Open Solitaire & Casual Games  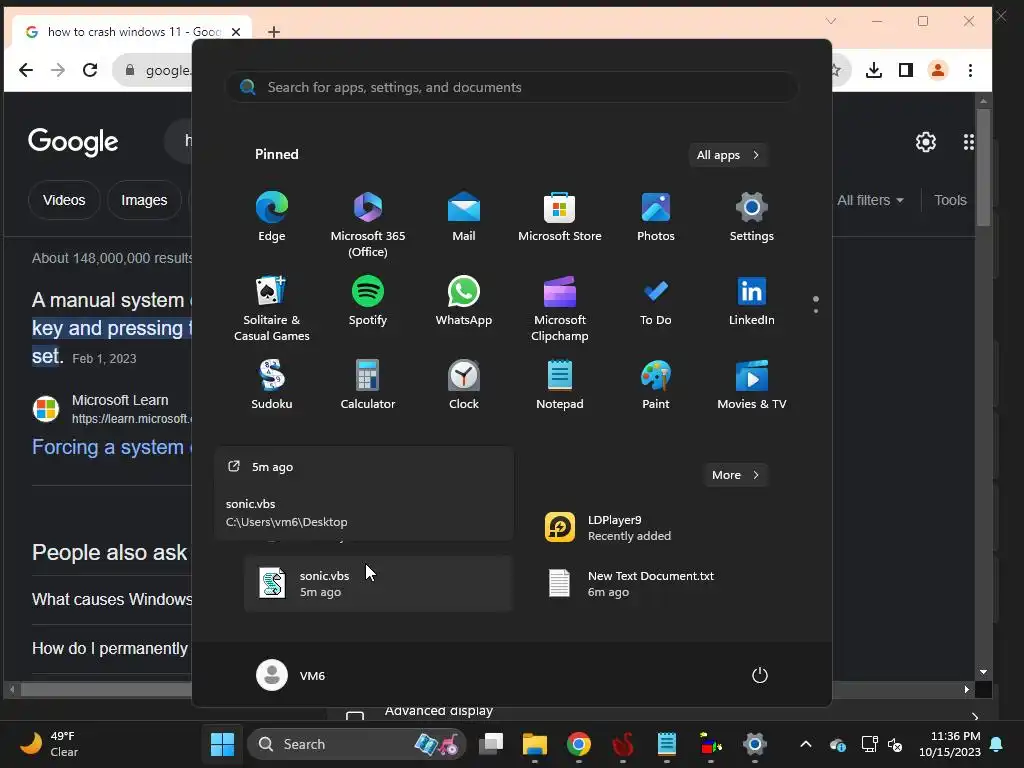point(272,309)
